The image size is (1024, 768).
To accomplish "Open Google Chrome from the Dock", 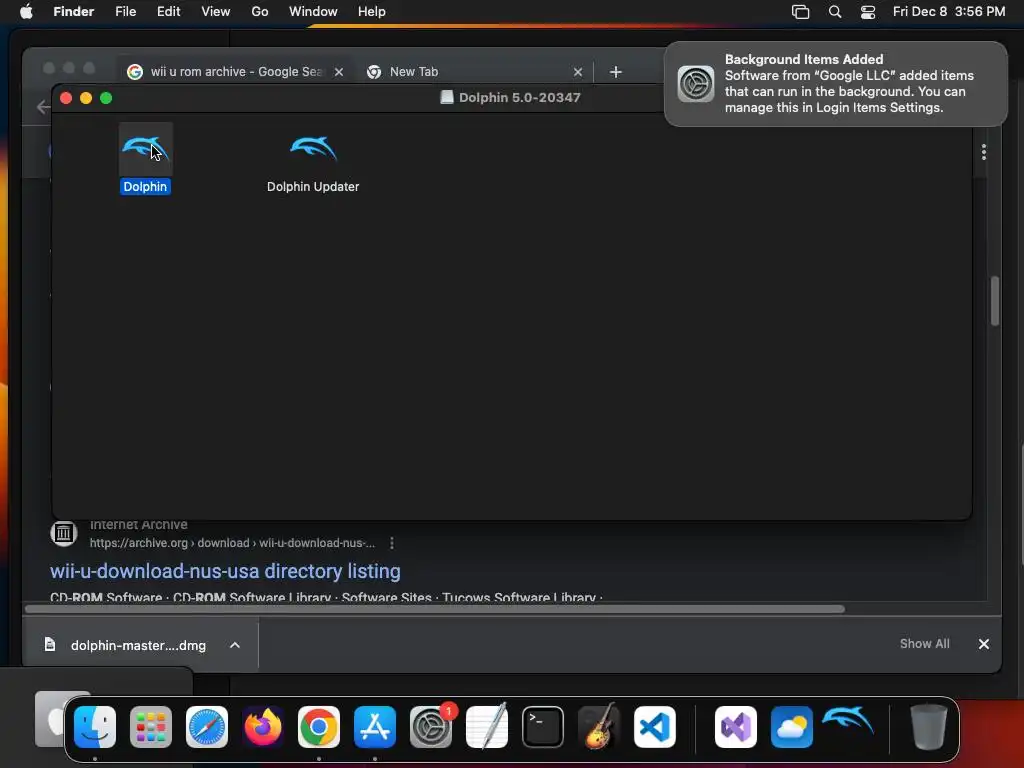I will point(319,727).
